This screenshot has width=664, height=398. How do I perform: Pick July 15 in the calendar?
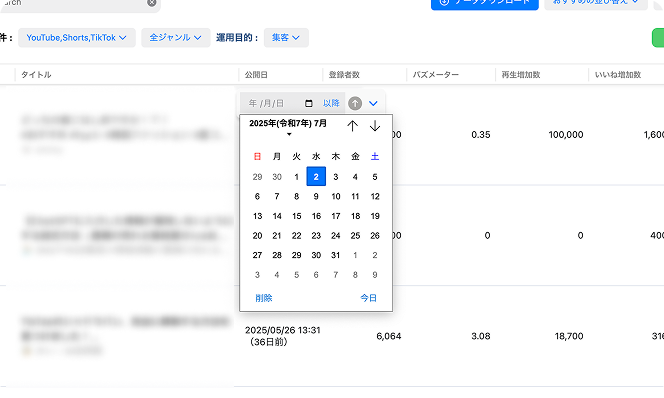296,216
